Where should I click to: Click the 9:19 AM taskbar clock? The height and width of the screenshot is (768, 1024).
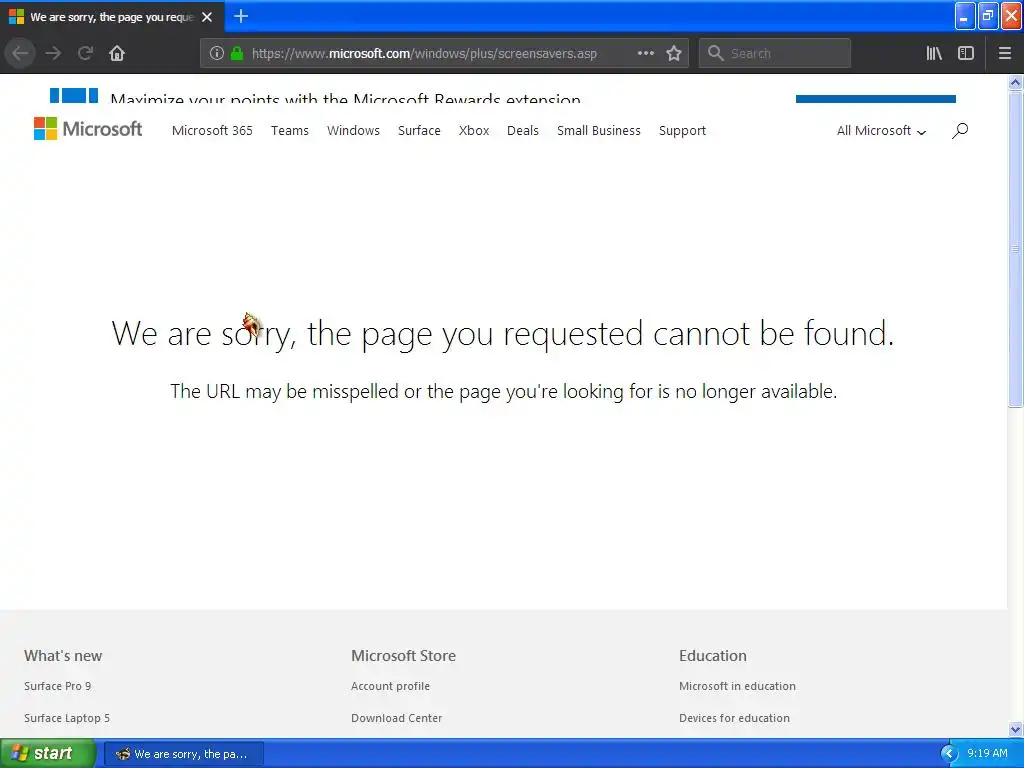[x=987, y=753]
